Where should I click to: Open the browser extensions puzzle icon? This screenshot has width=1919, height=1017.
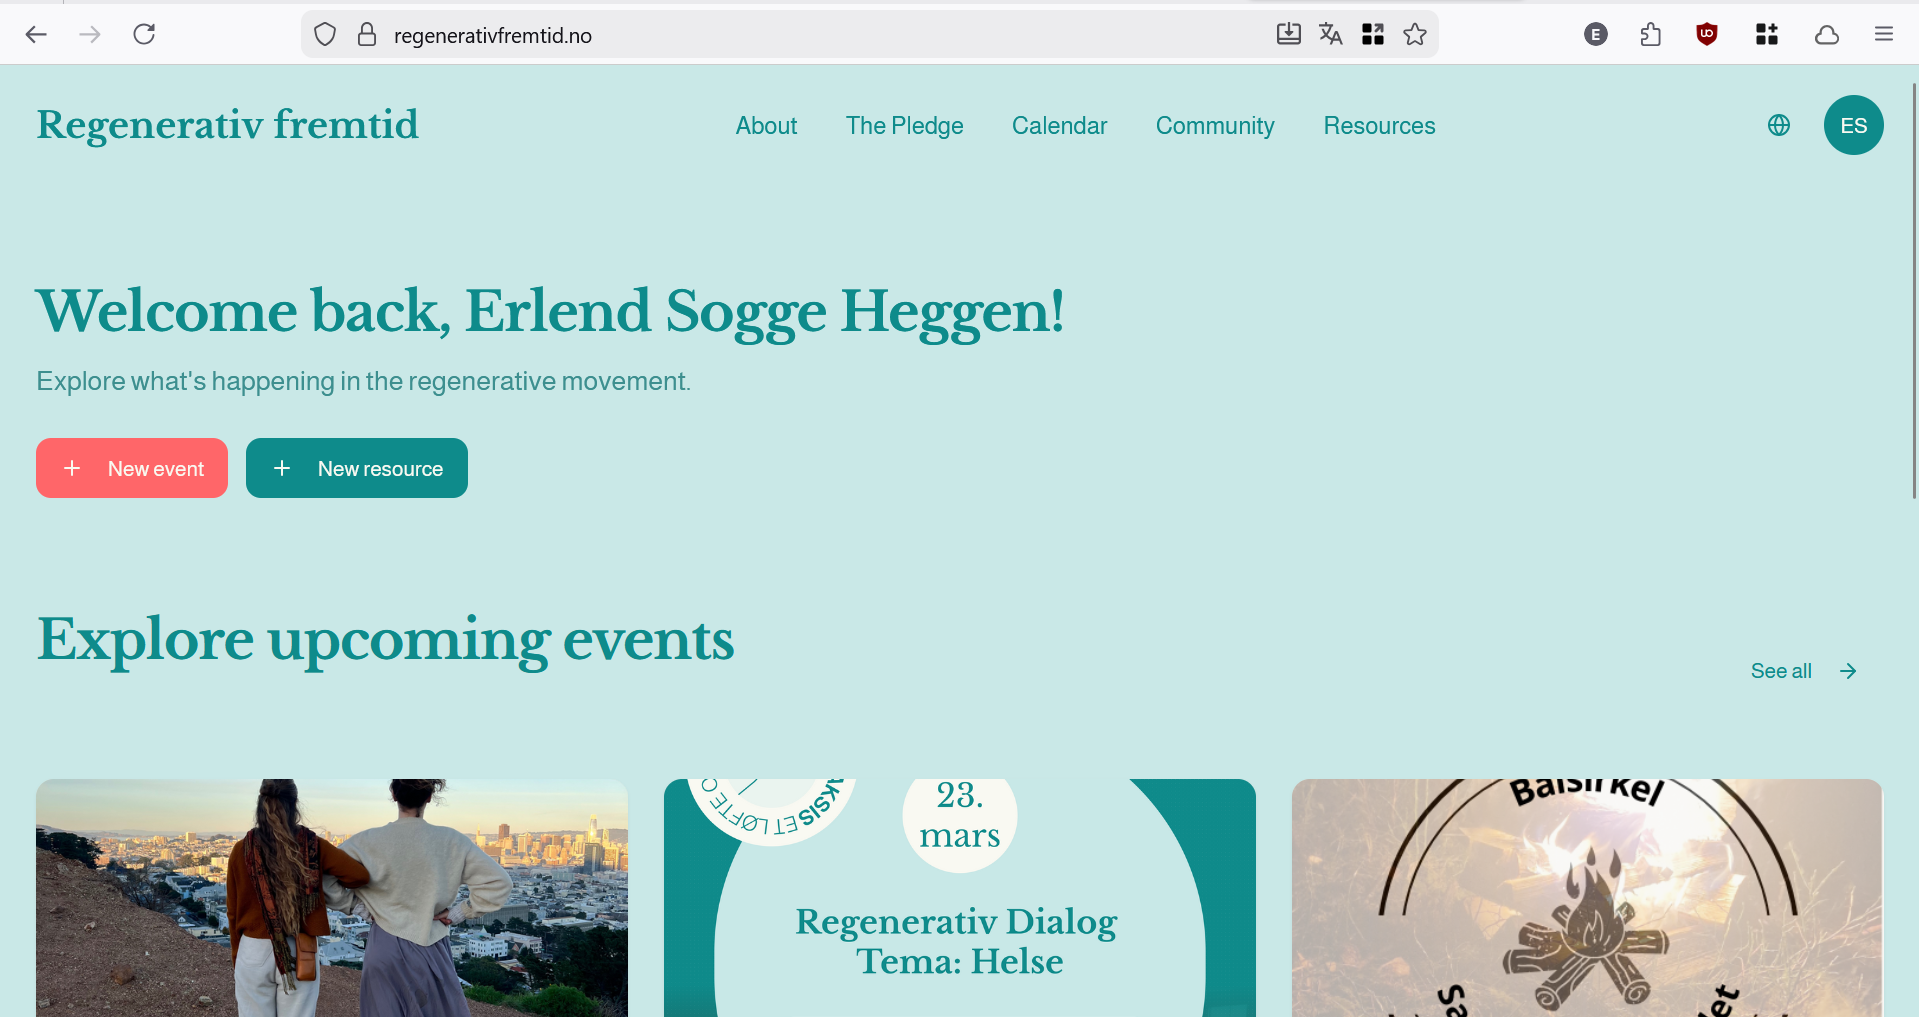(x=1651, y=35)
